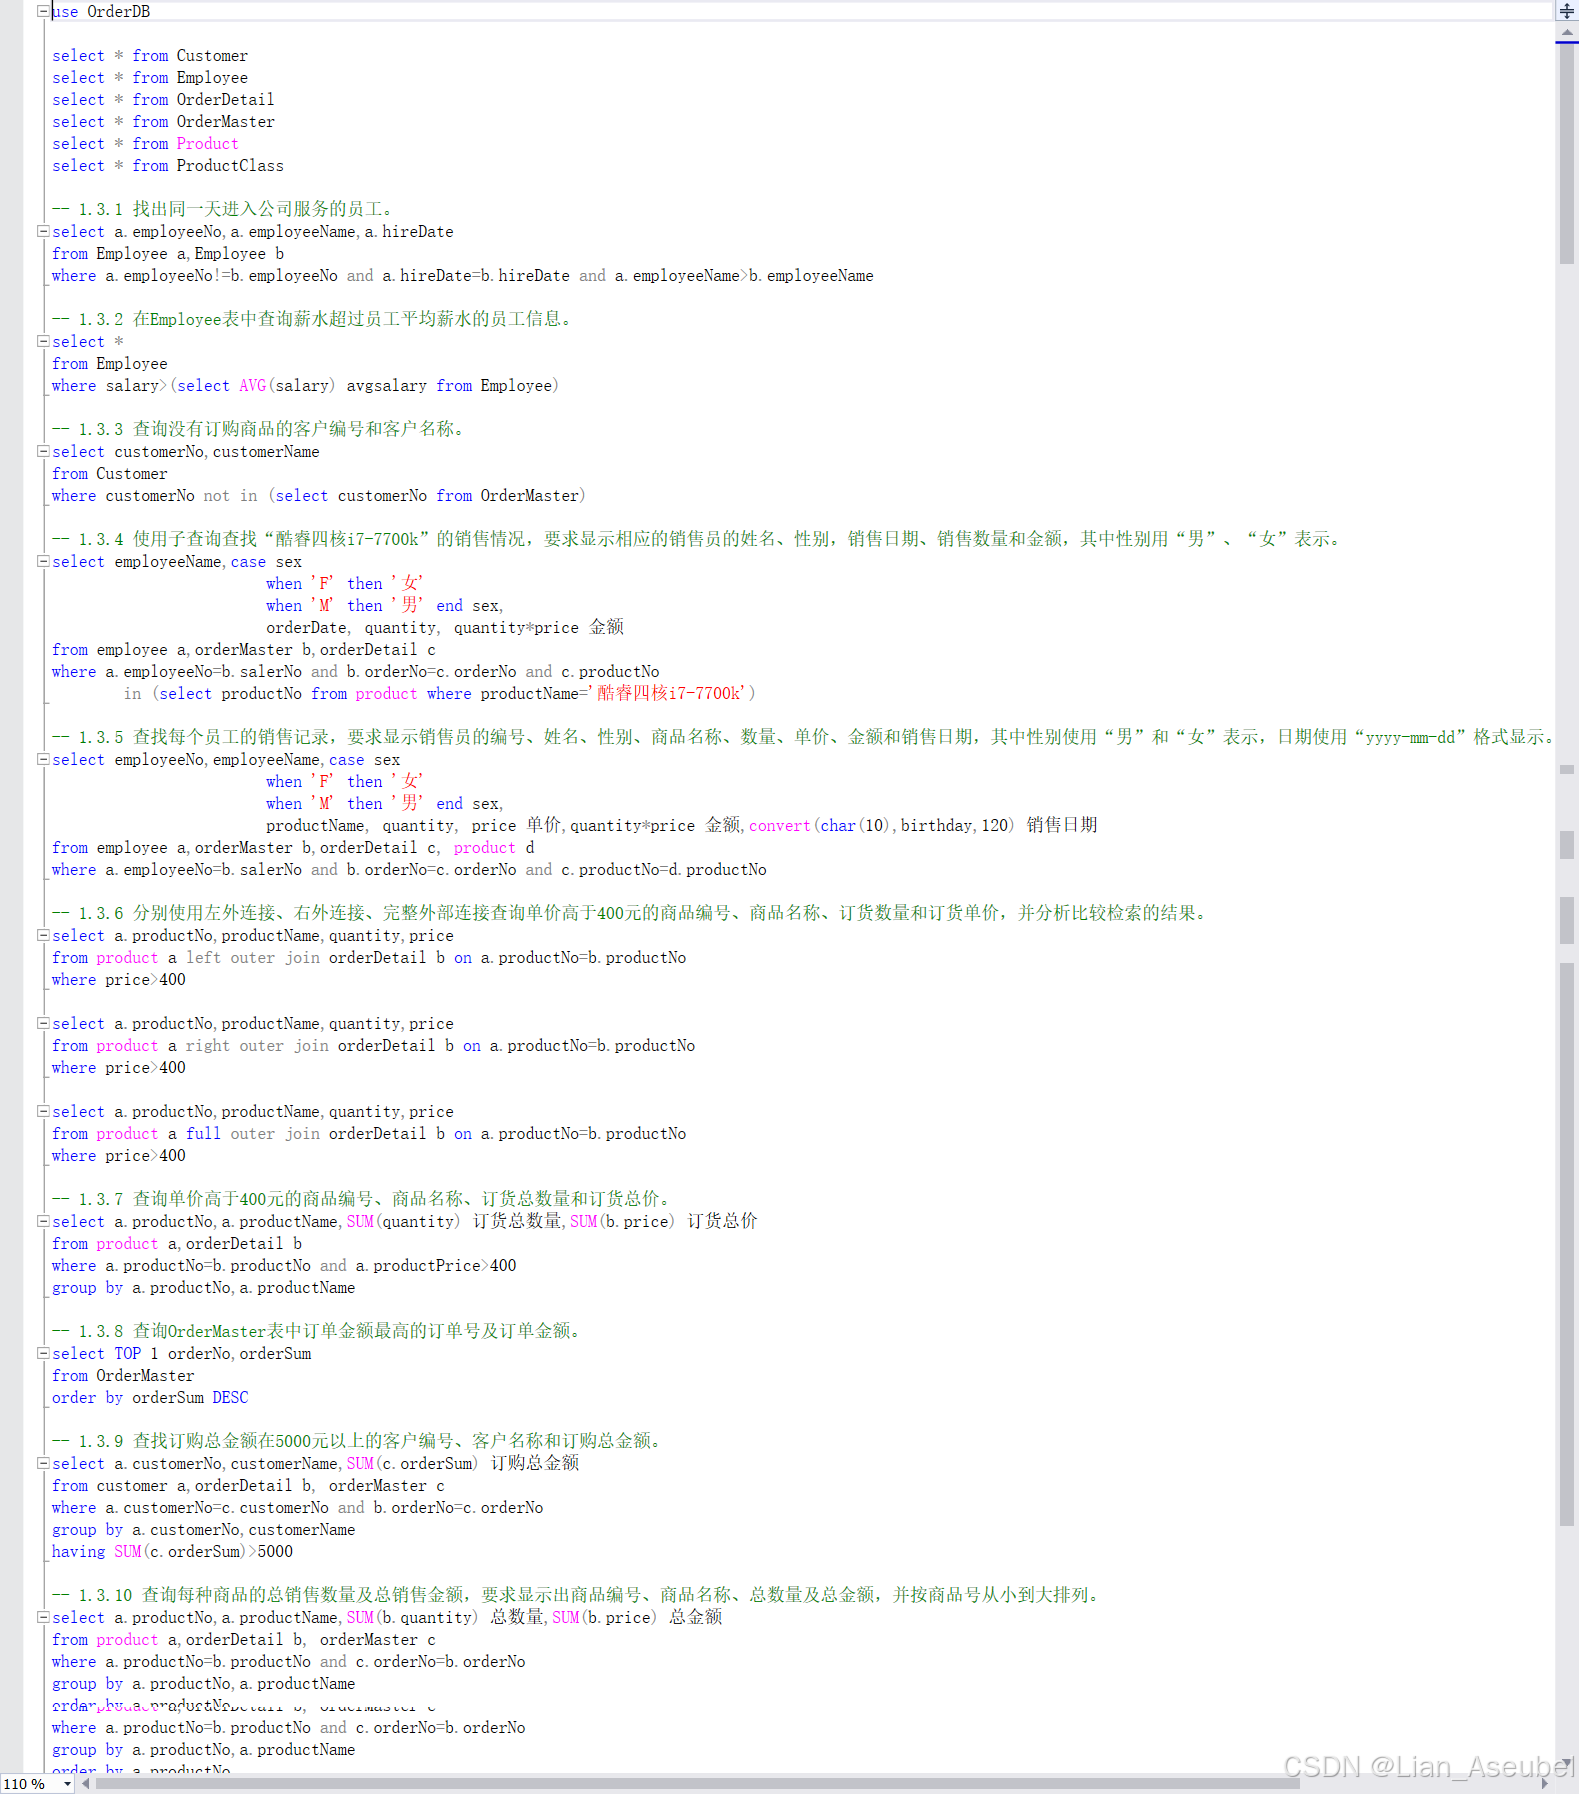Click the comment line starting '-- 1.3.10'
The width and height of the screenshot is (1579, 1794).
578,1595
